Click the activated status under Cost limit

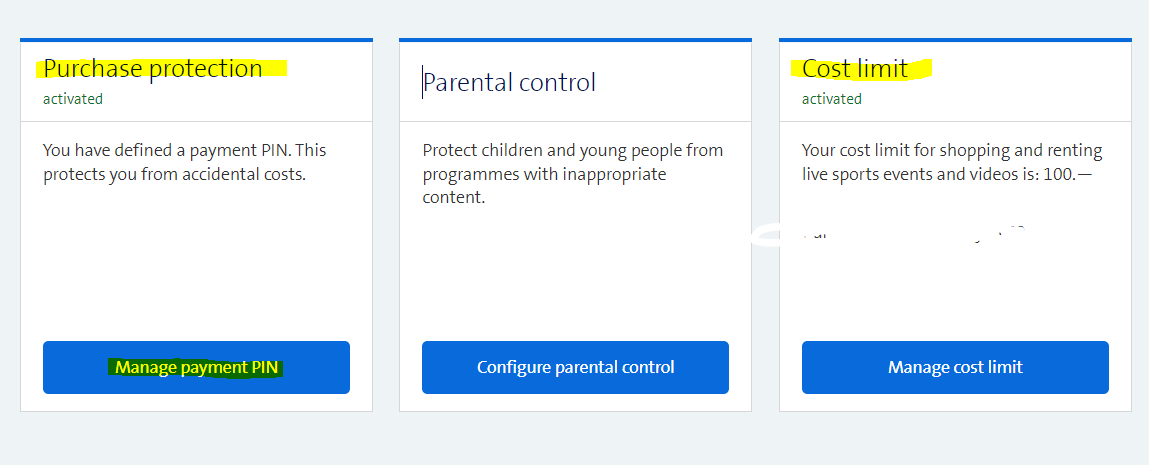tap(832, 99)
